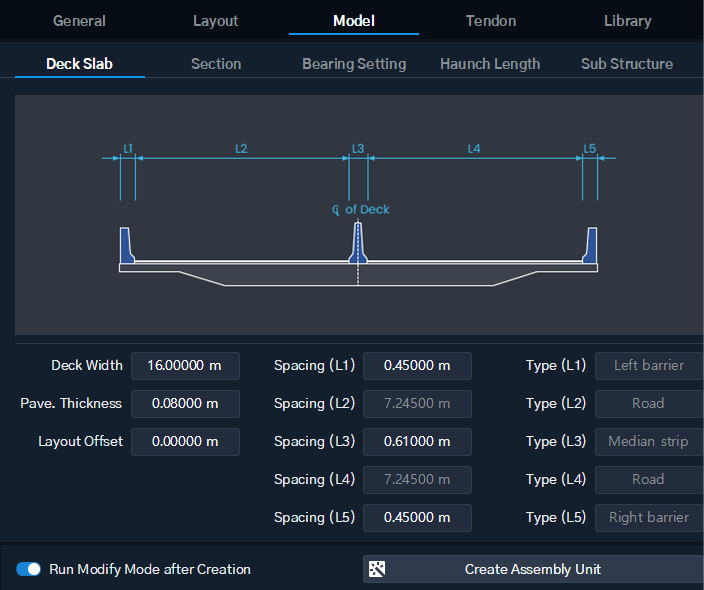Image resolution: width=704 pixels, height=590 pixels.
Task: Click the Deck Width input field
Action: (185, 365)
